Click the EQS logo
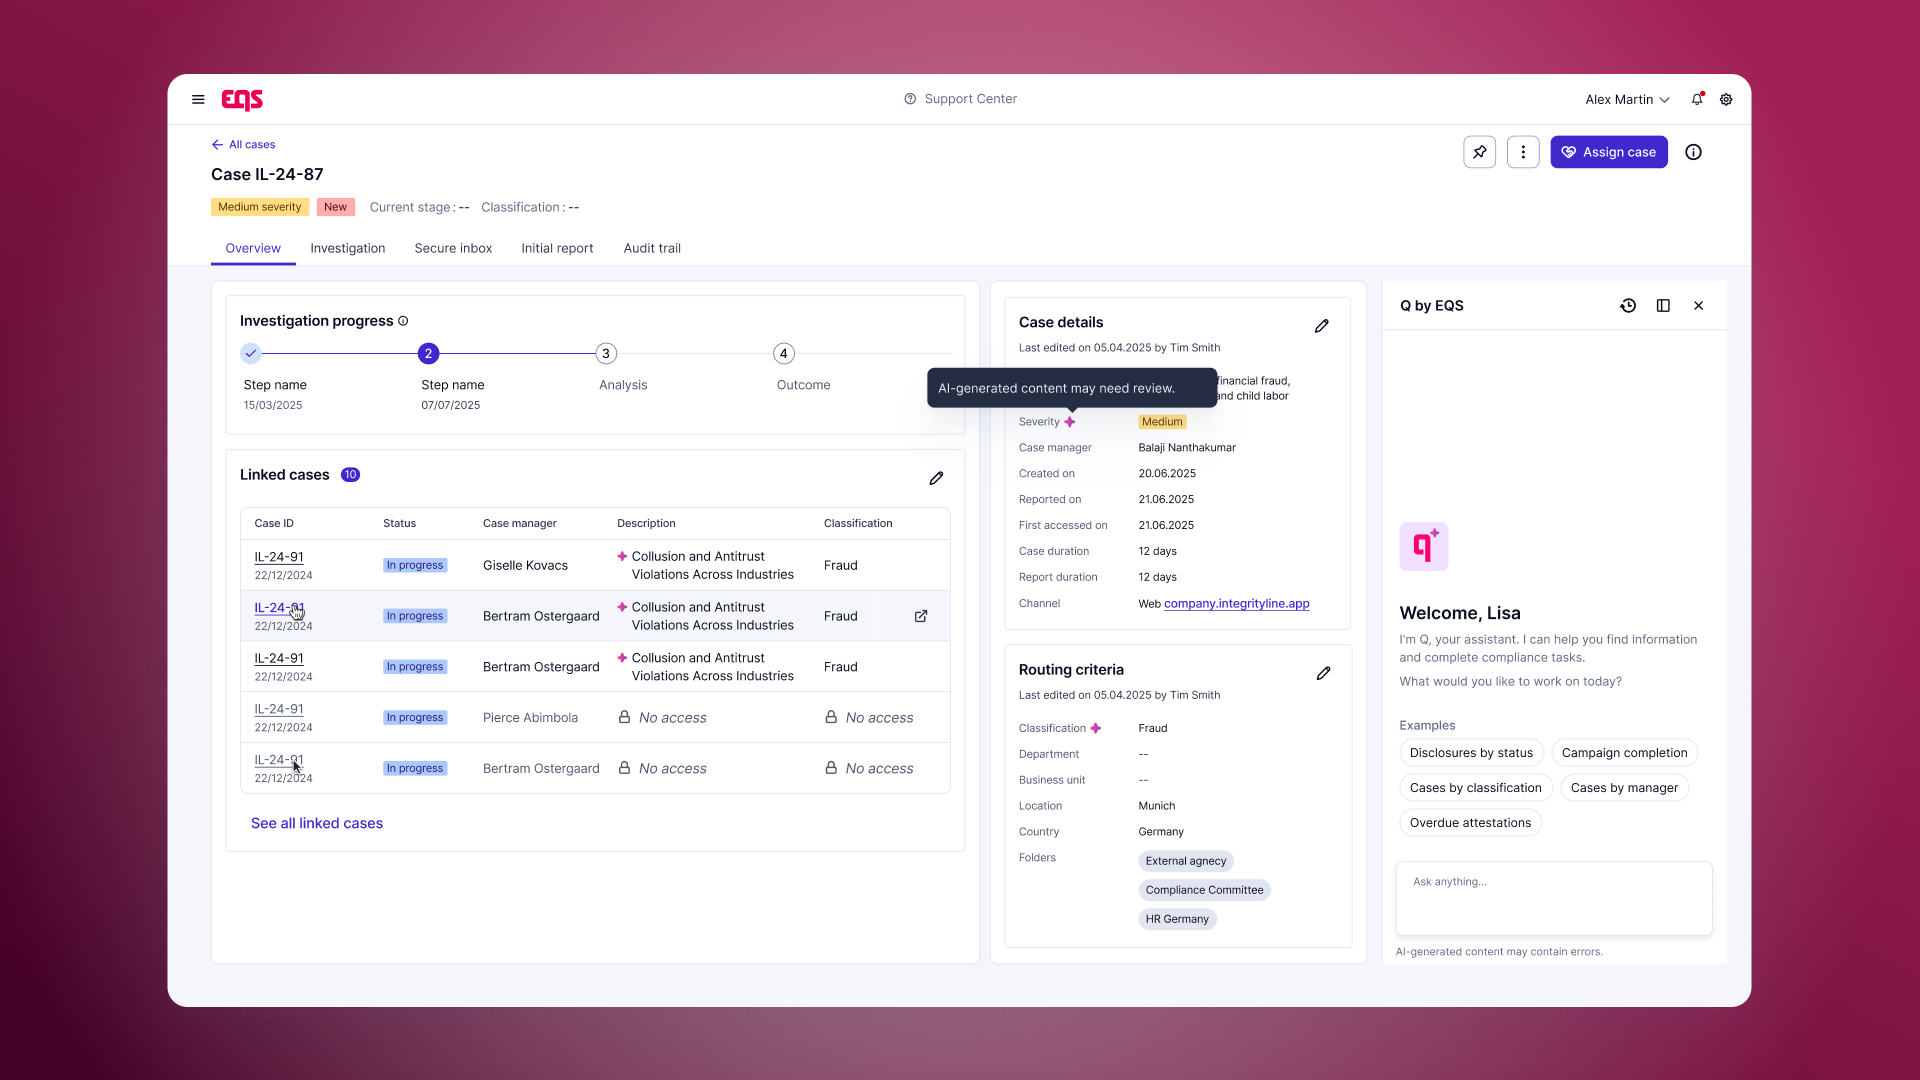1920x1080 pixels. click(x=242, y=99)
